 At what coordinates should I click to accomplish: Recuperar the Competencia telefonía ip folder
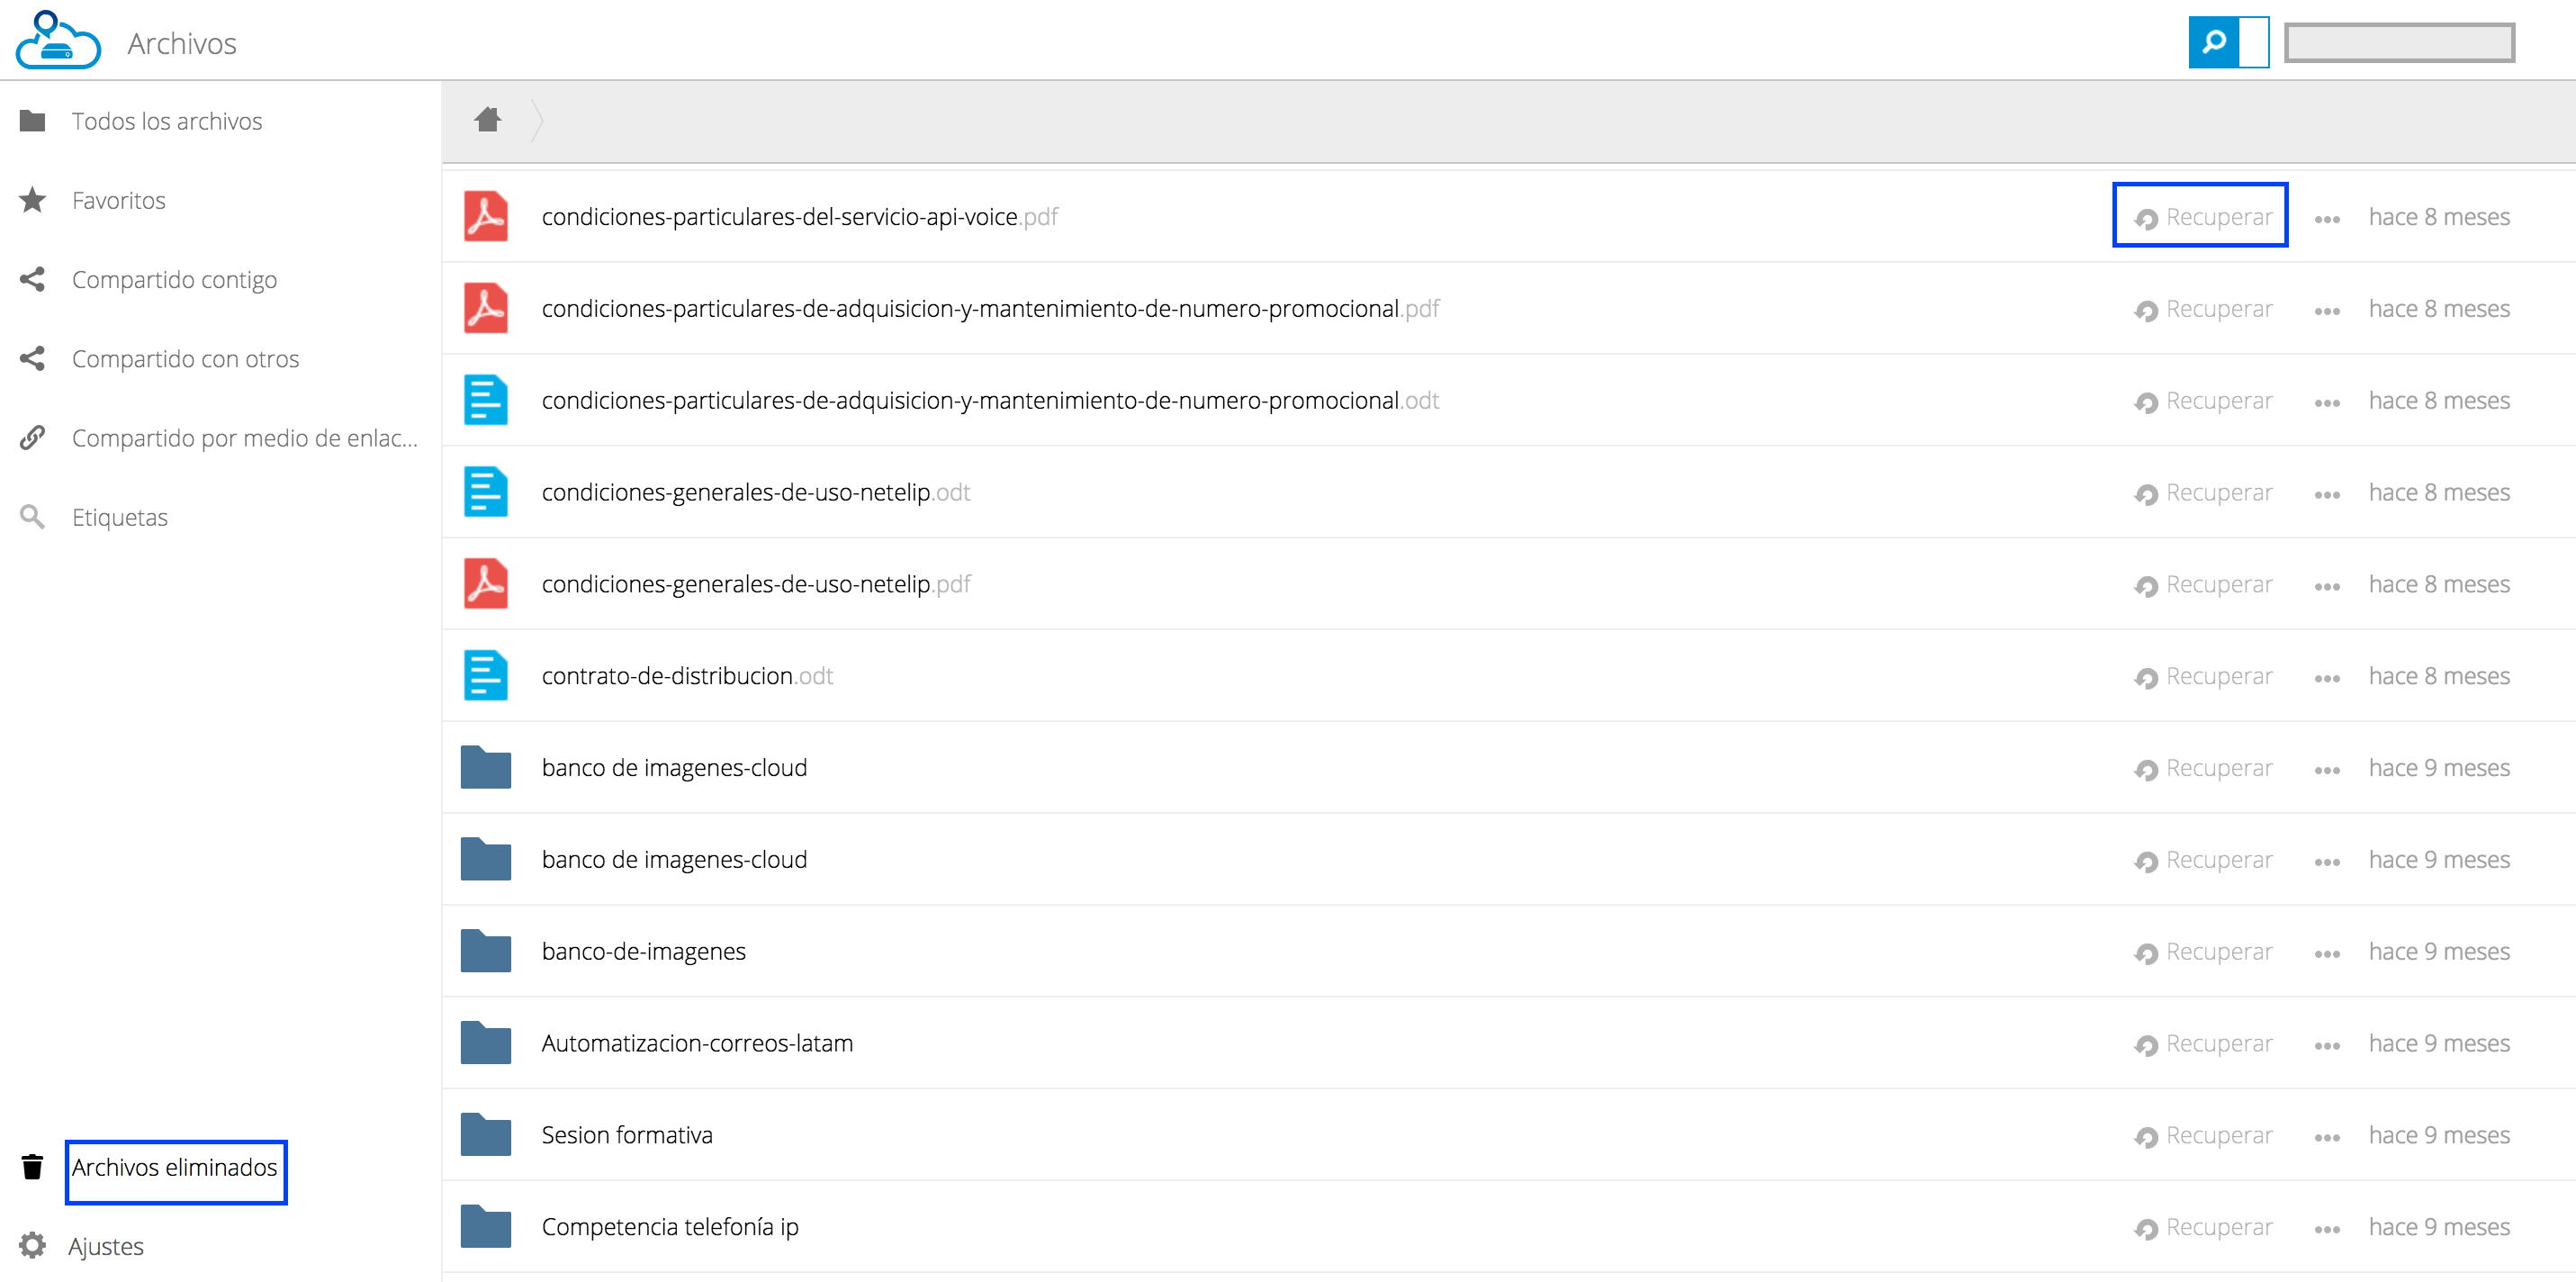click(2203, 1227)
